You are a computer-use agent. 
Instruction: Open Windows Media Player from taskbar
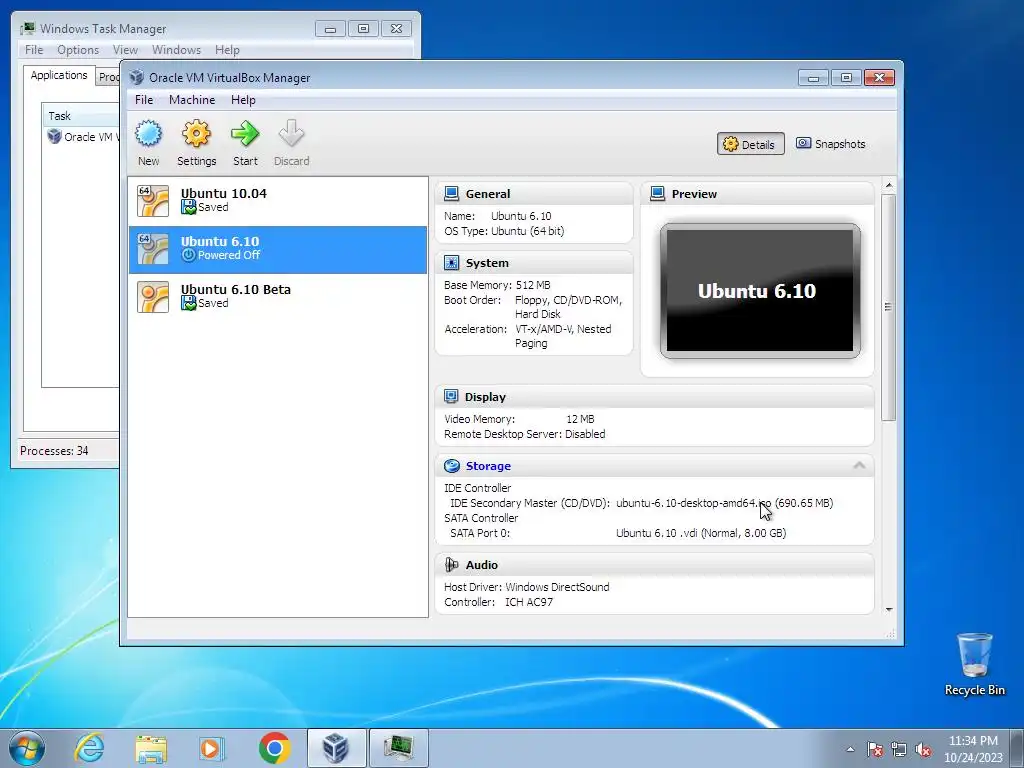point(212,748)
